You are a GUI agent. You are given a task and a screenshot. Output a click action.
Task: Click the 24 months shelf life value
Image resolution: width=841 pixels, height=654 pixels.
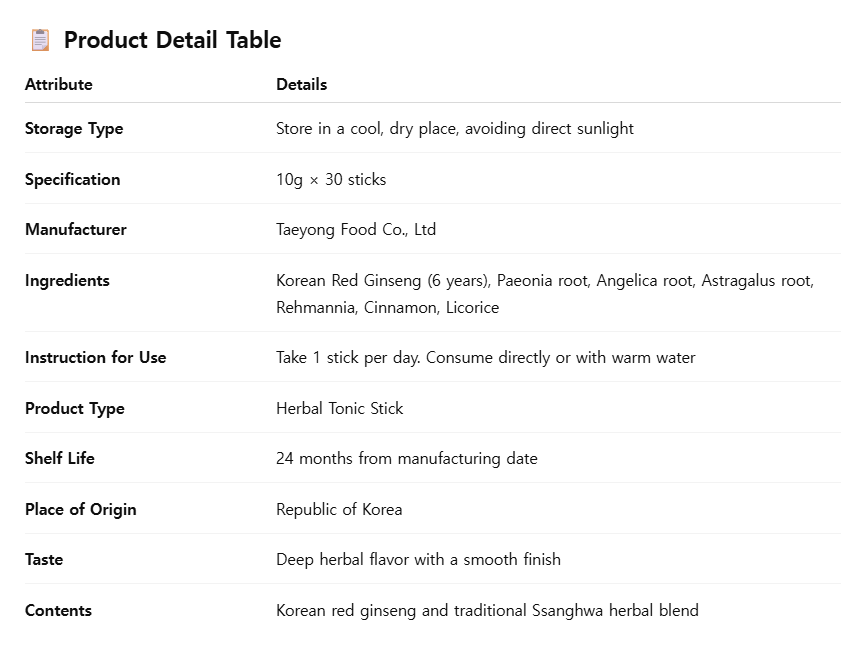point(406,458)
